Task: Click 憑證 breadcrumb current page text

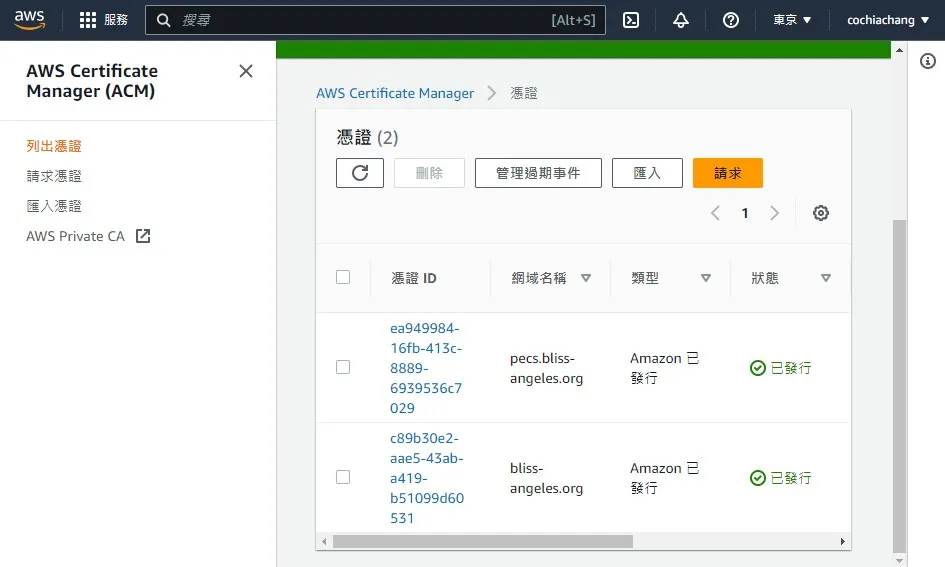Action: 524,93
